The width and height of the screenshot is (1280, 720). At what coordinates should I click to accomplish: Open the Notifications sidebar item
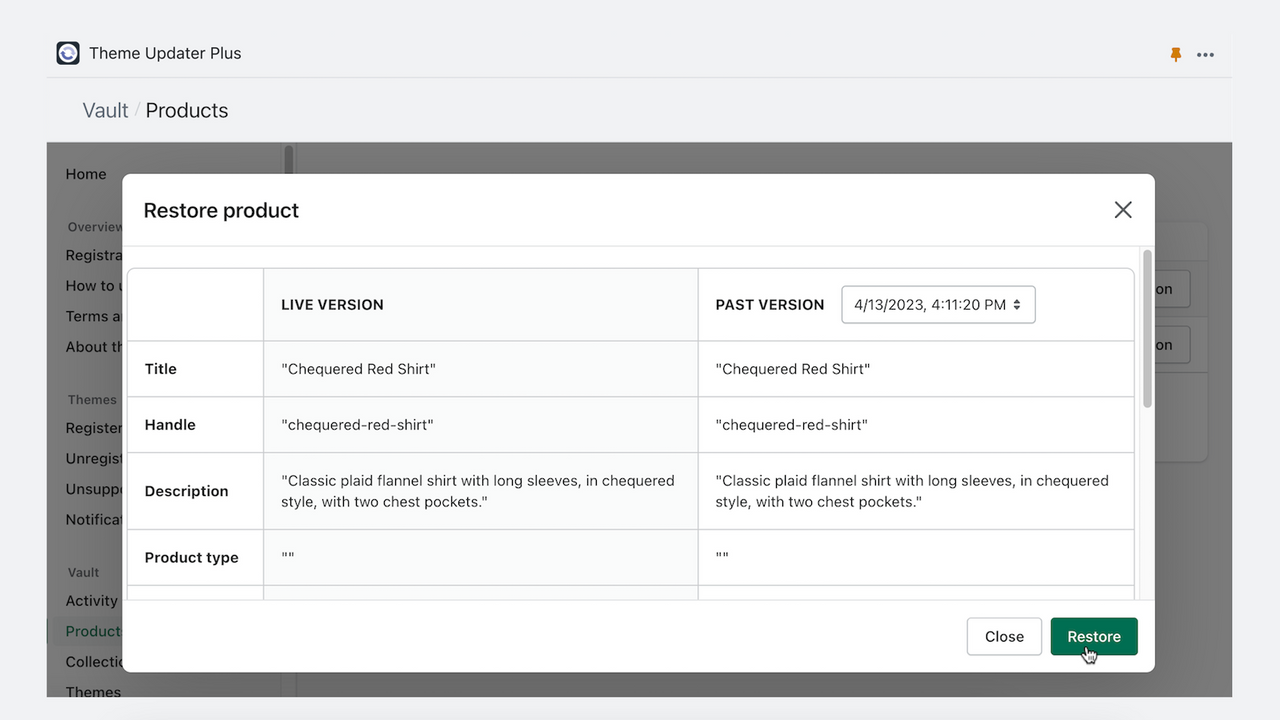tap(94, 520)
